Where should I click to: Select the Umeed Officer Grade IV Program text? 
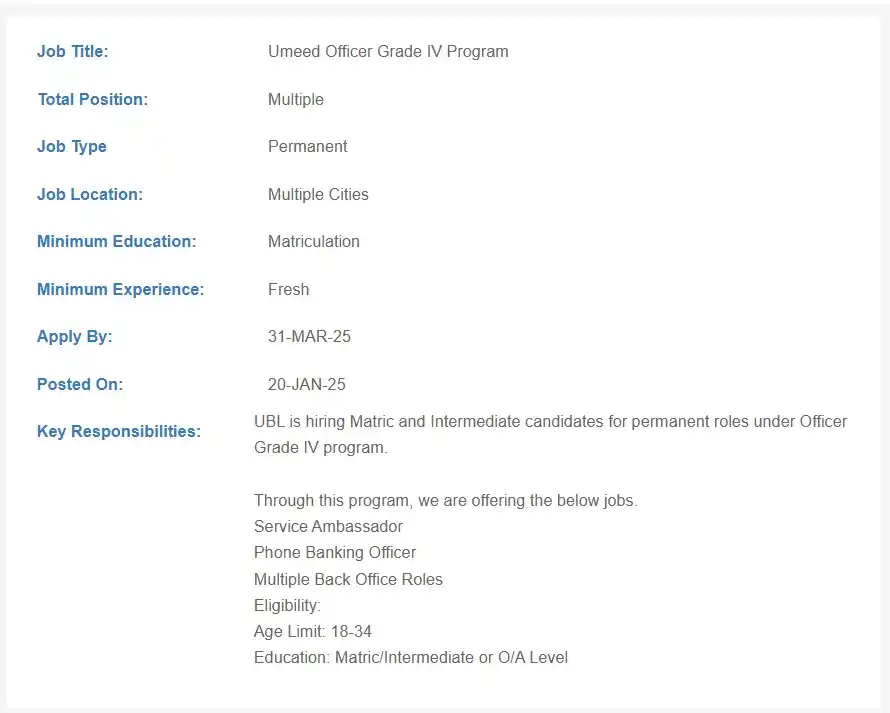(x=388, y=52)
